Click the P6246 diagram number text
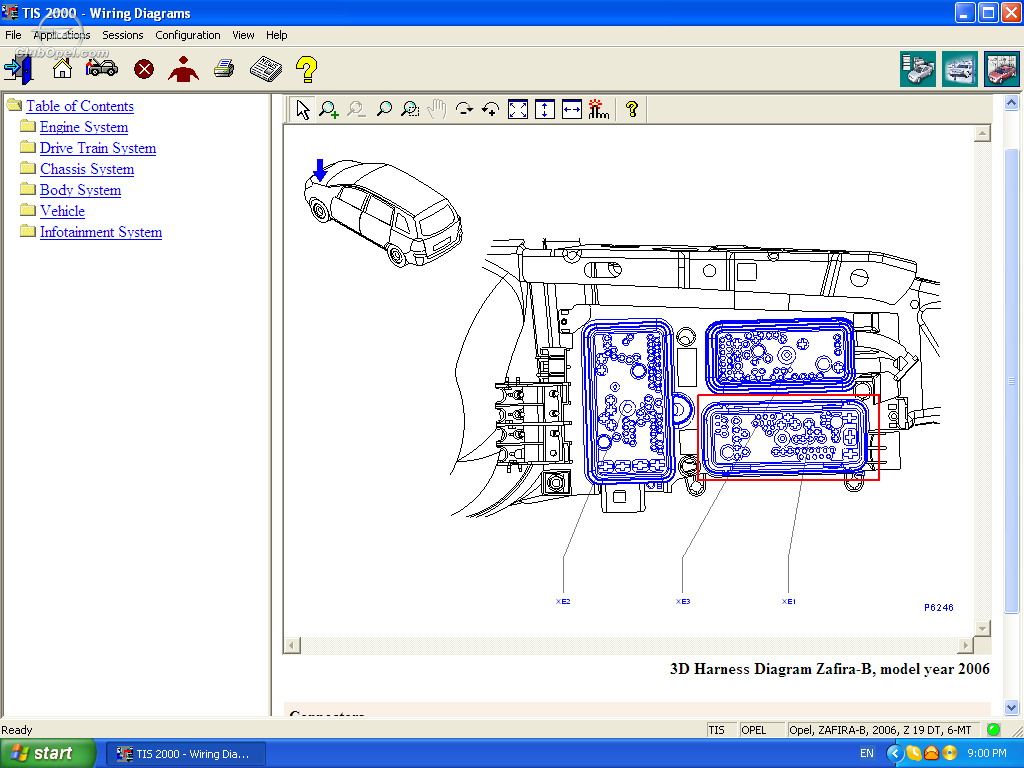The height and width of the screenshot is (768, 1024). [x=938, y=607]
